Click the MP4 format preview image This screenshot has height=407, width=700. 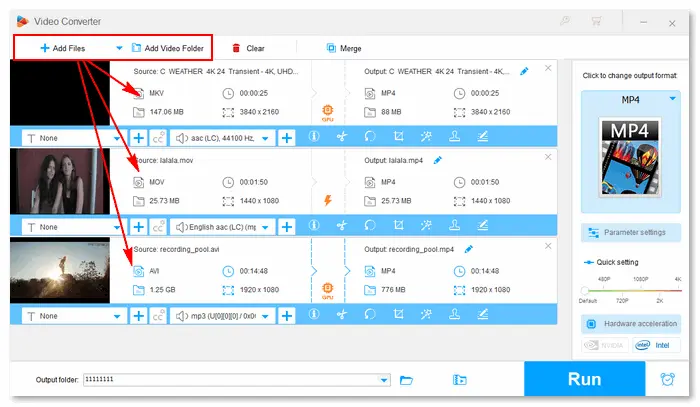[x=629, y=157]
